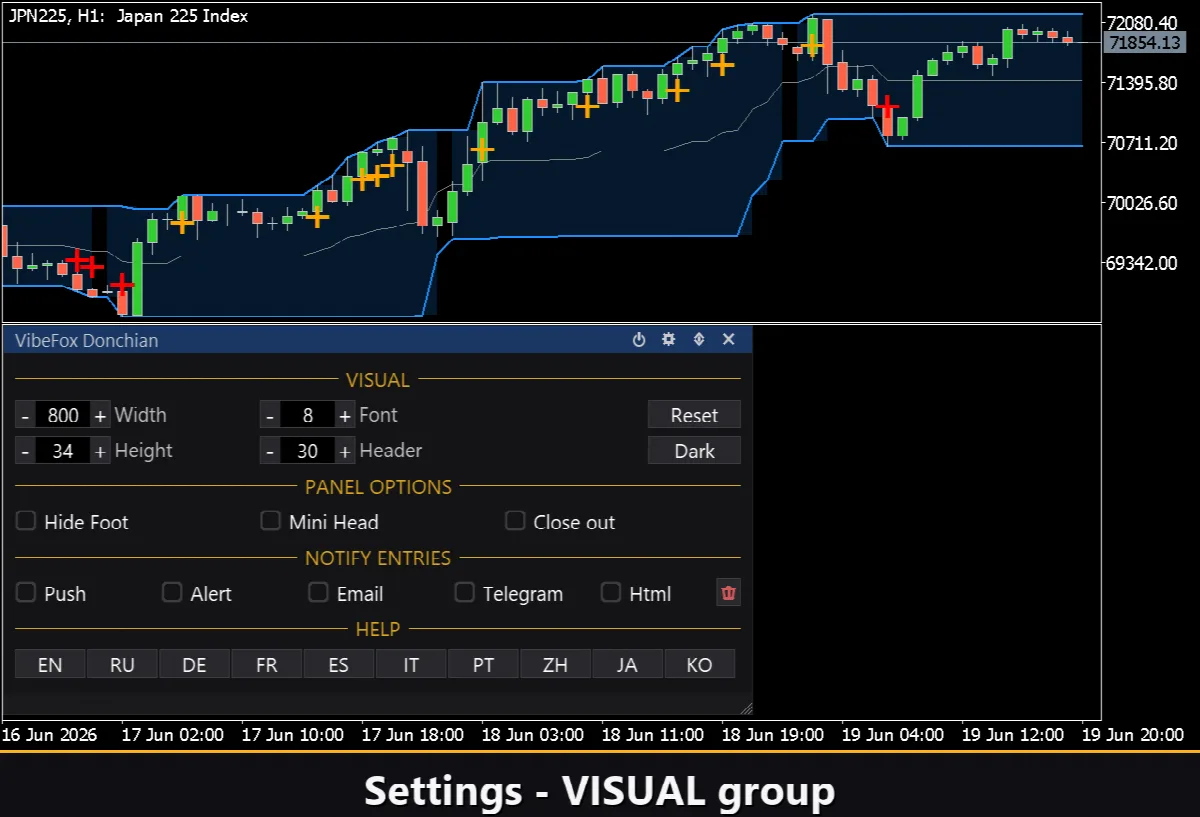
Task: Open help in Portuguese (PT)
Action: pos(483,664)
